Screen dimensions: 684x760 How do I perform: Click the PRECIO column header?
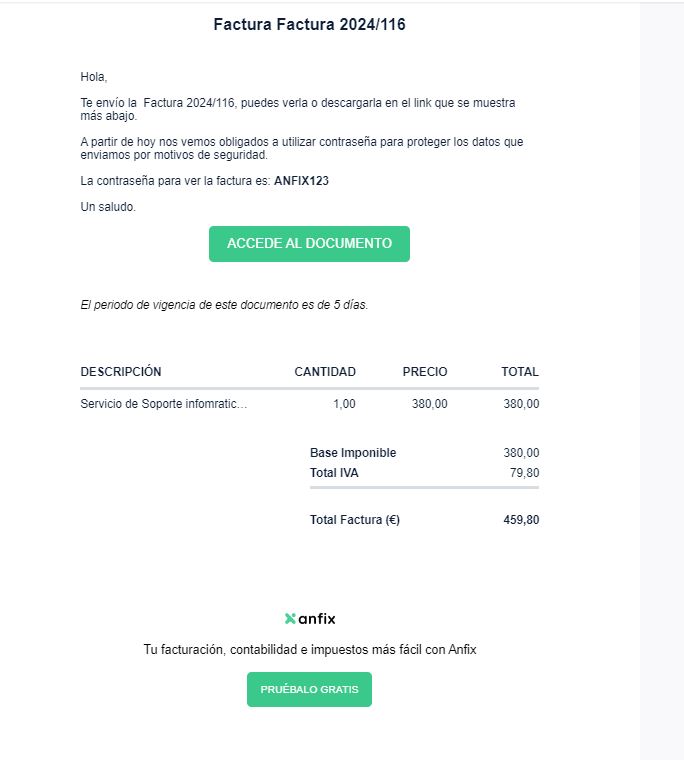pos(425,372)
